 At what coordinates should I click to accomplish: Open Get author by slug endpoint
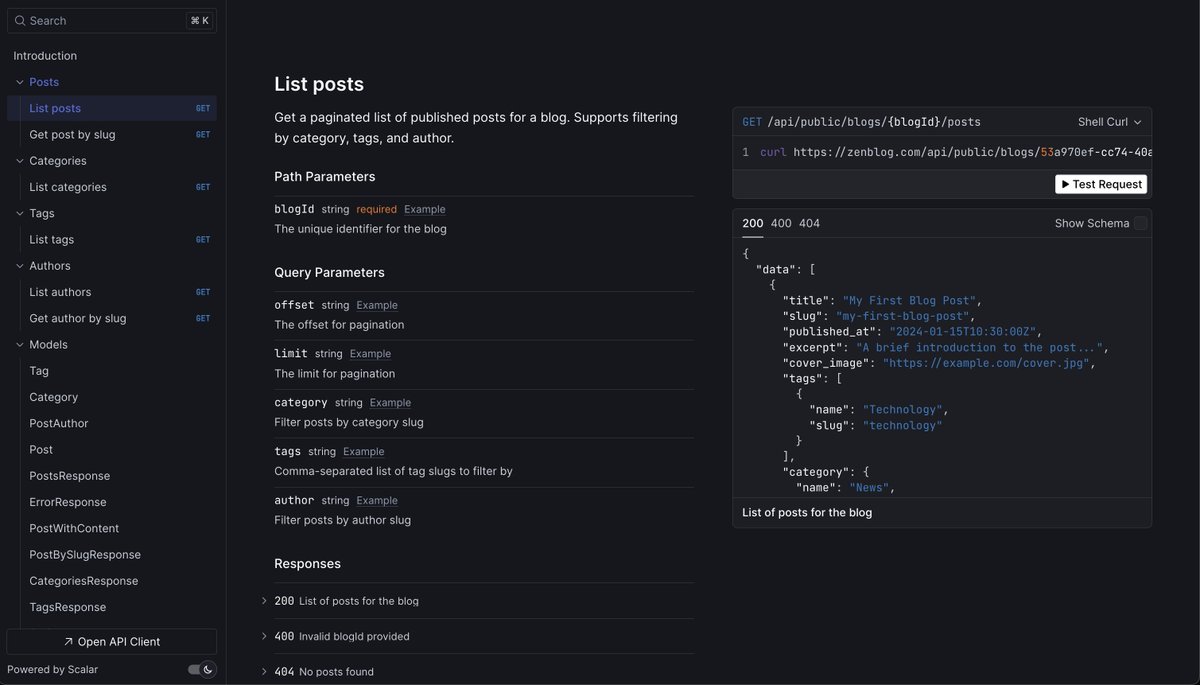coord(111,318)
